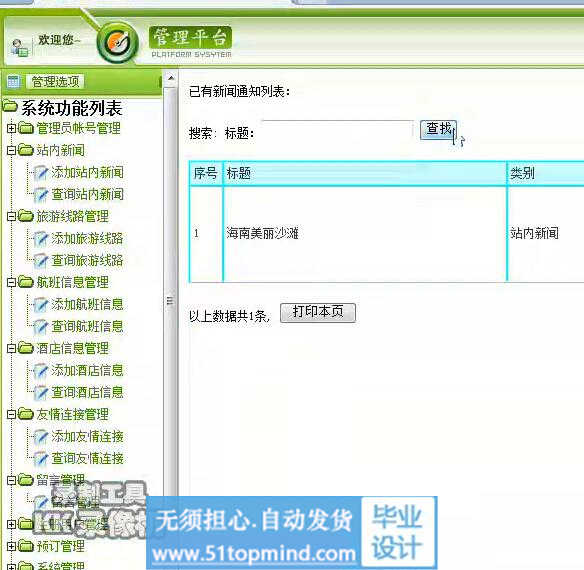The image size is (584, 570).
Task: Open 查询站内新闻 in the sidebar
Action: pyautogui.click(x=87, y=194)
